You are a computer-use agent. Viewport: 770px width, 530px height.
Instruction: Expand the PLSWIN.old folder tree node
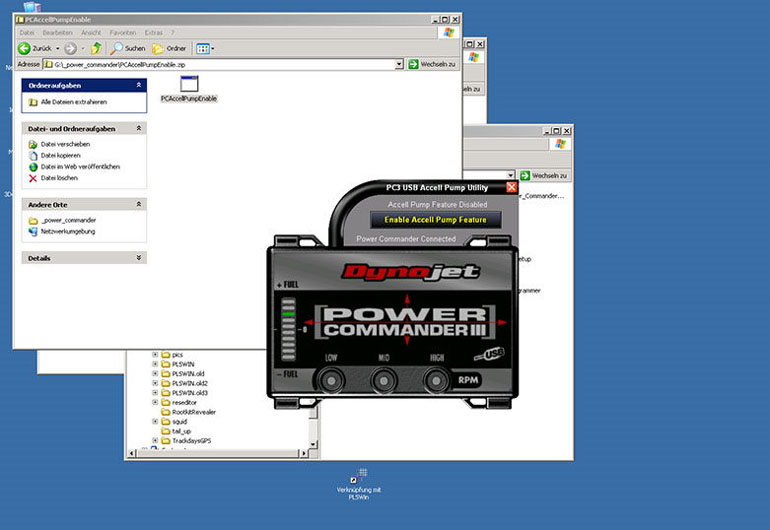(155, 374)
